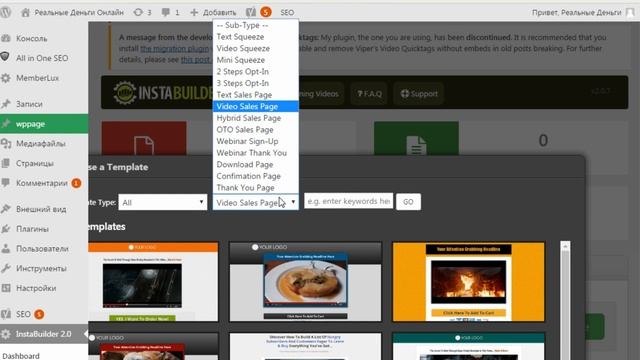Open wppage sidebar menu item
640x360 pixels.
pyautogui.click(x=44, y=124)
